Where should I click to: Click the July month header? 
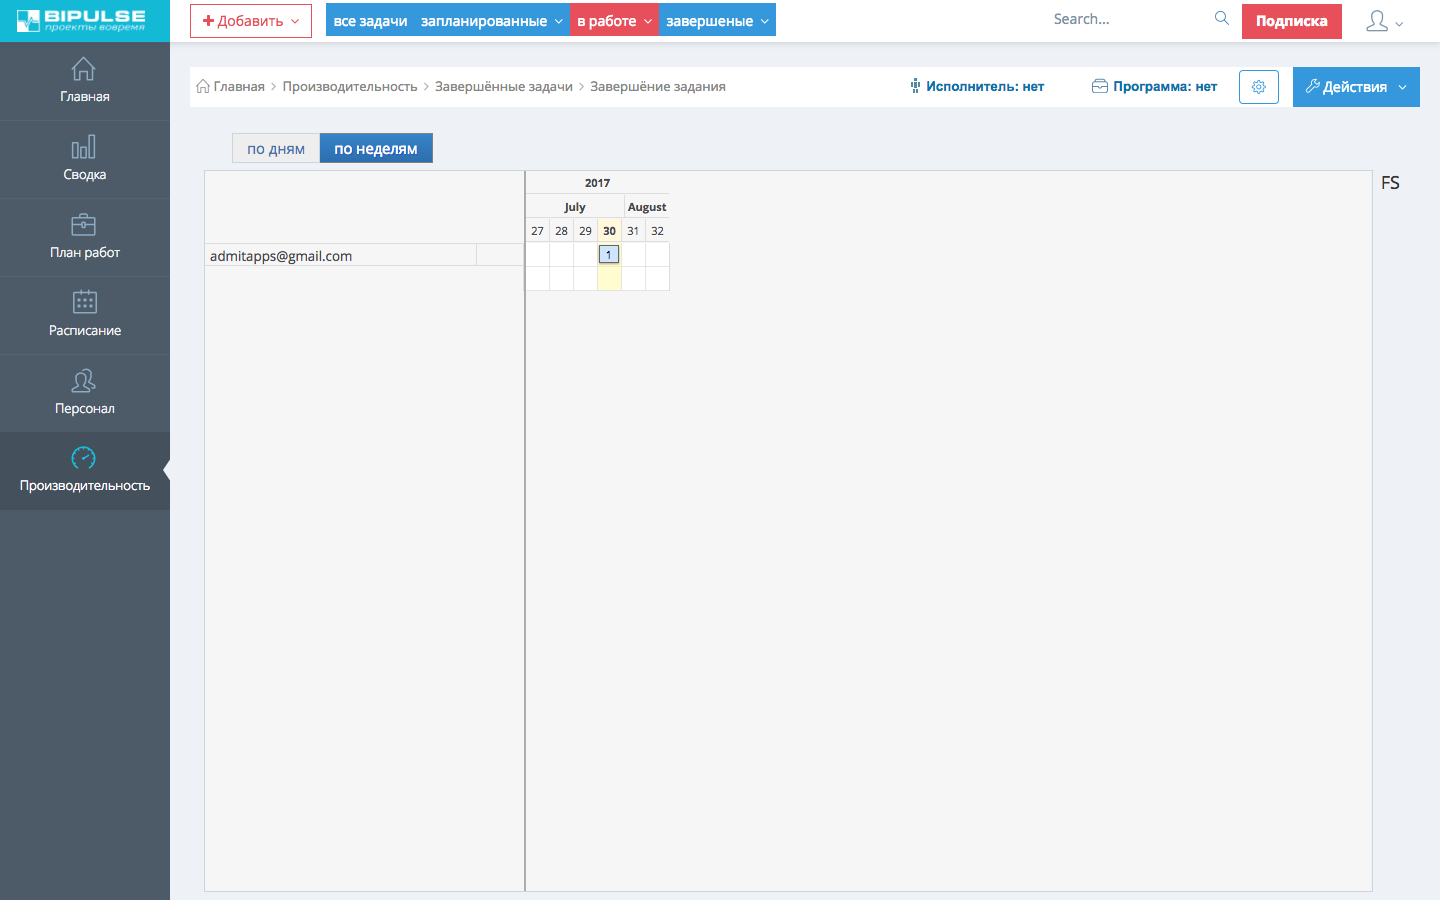575,207
